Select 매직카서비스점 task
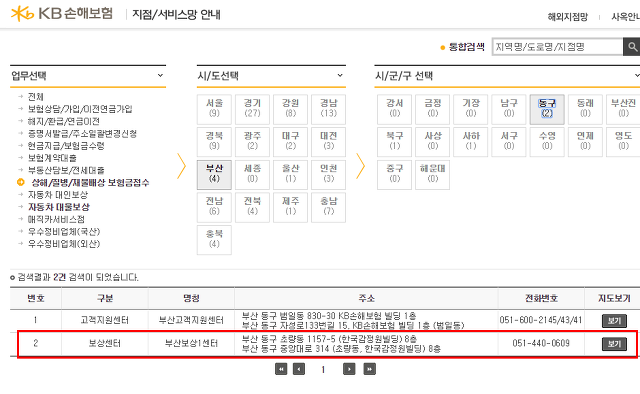 coord(56,219)
